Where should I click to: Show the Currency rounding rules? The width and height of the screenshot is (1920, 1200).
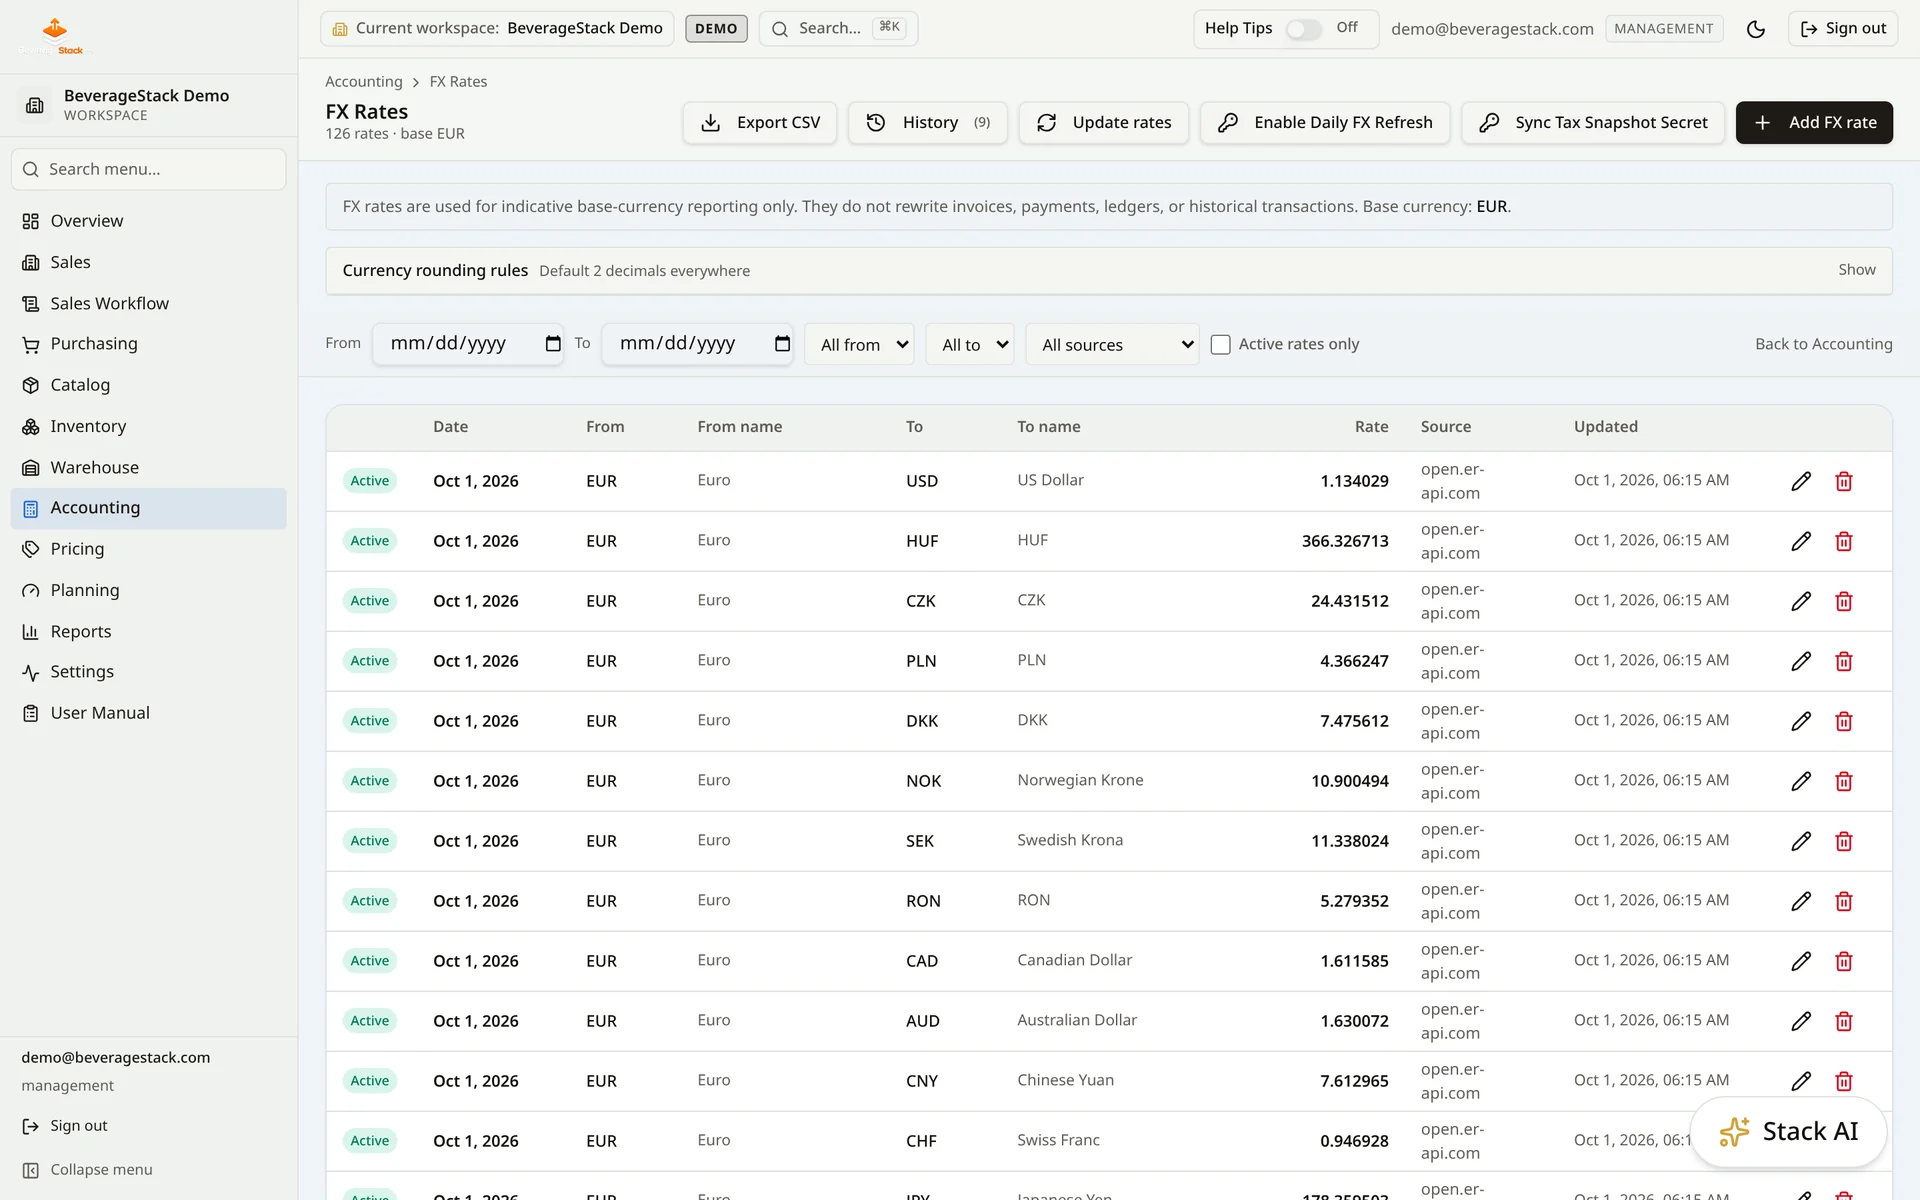[1856, 270]
